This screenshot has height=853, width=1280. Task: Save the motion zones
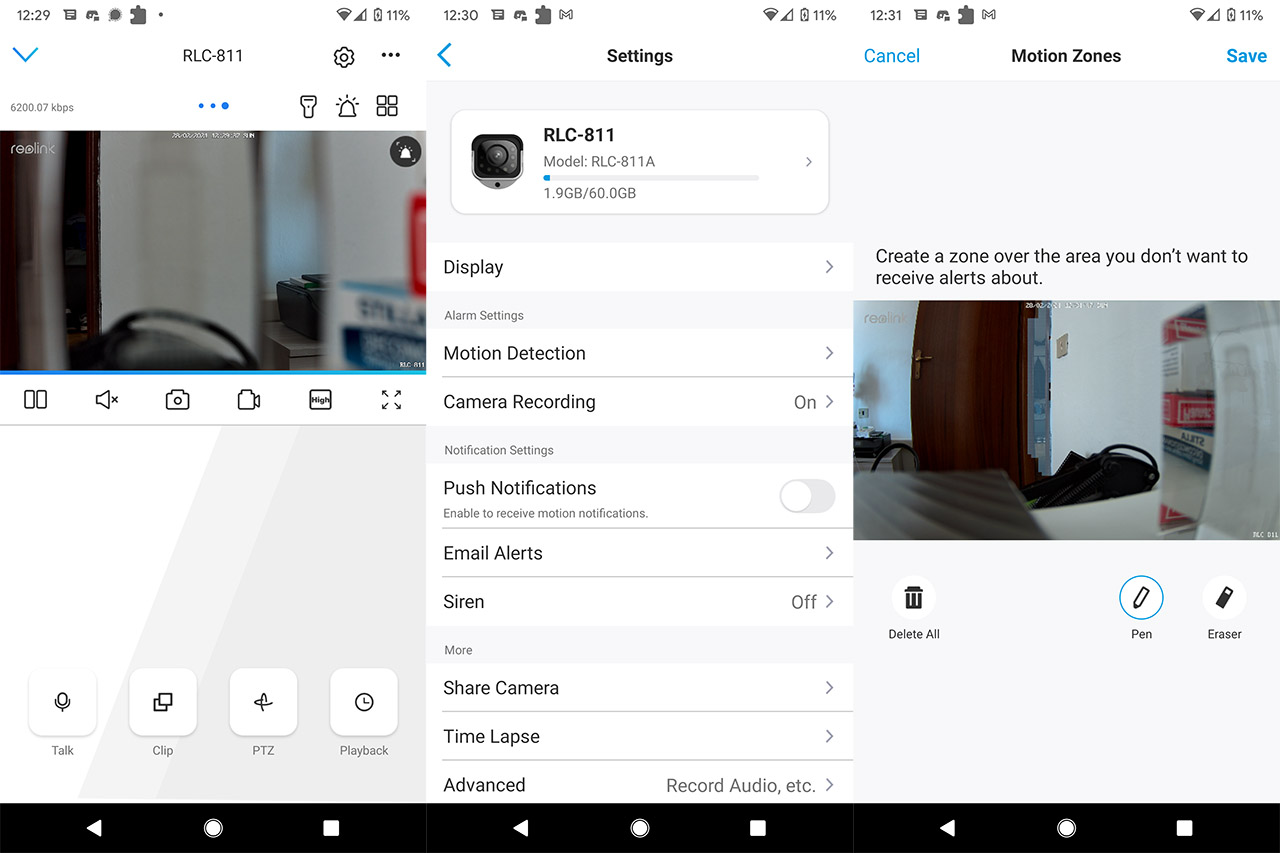[x=1246, y=56]
